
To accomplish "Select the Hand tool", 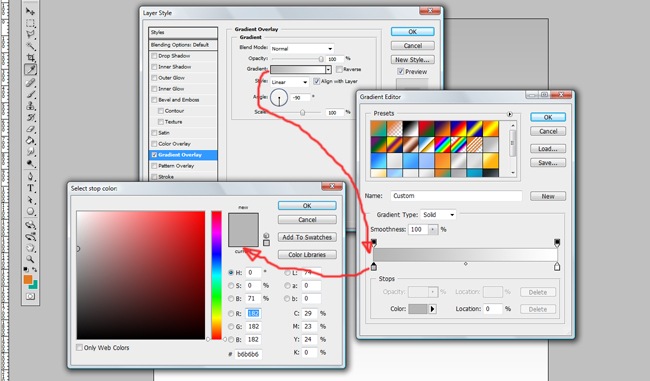I will click(30, 248).
